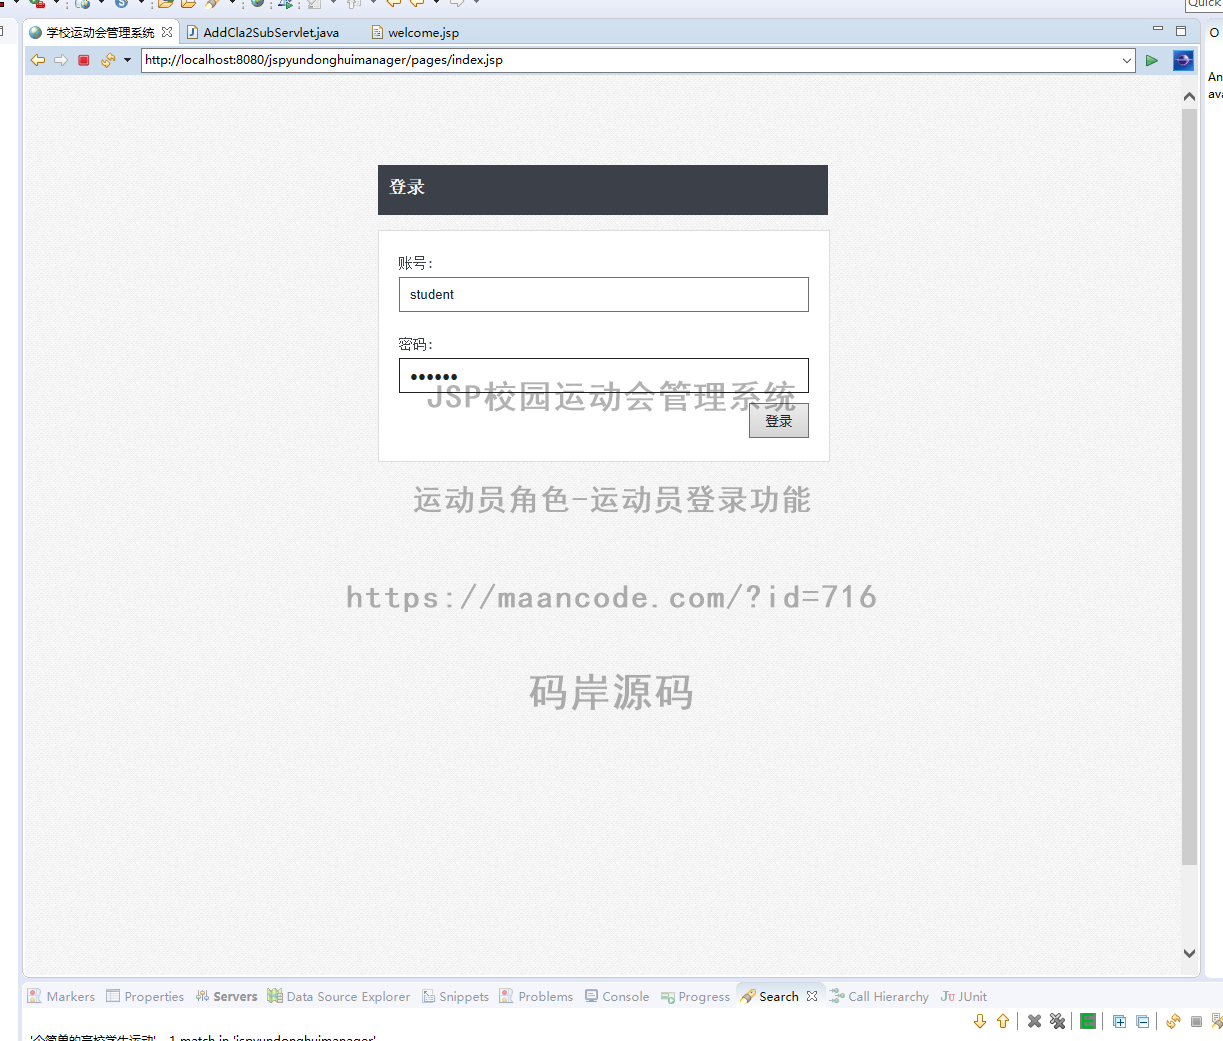The width and height of the screenshot is (1223, 1041).
Task: Click the 密码: label text
Action: [x=416, y=344]
